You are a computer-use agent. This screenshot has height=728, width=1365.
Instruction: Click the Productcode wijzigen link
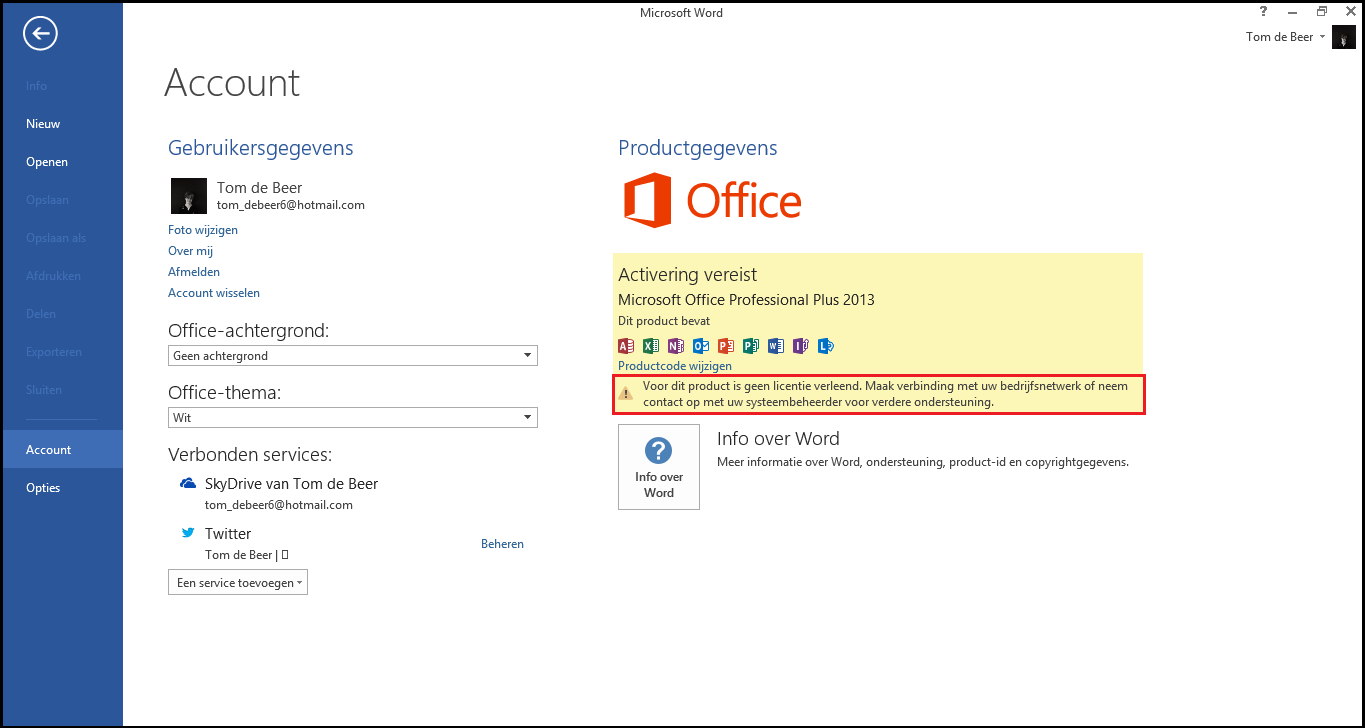(675, 366)
